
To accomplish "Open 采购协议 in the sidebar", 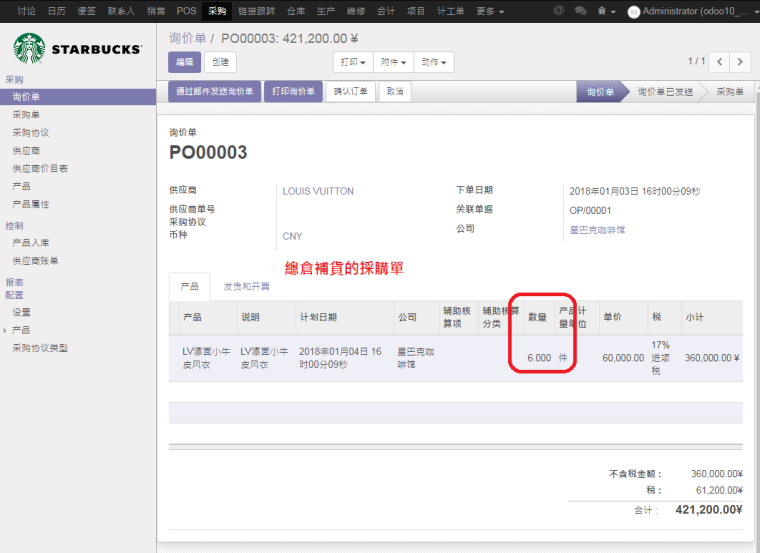I will (31, 133).
